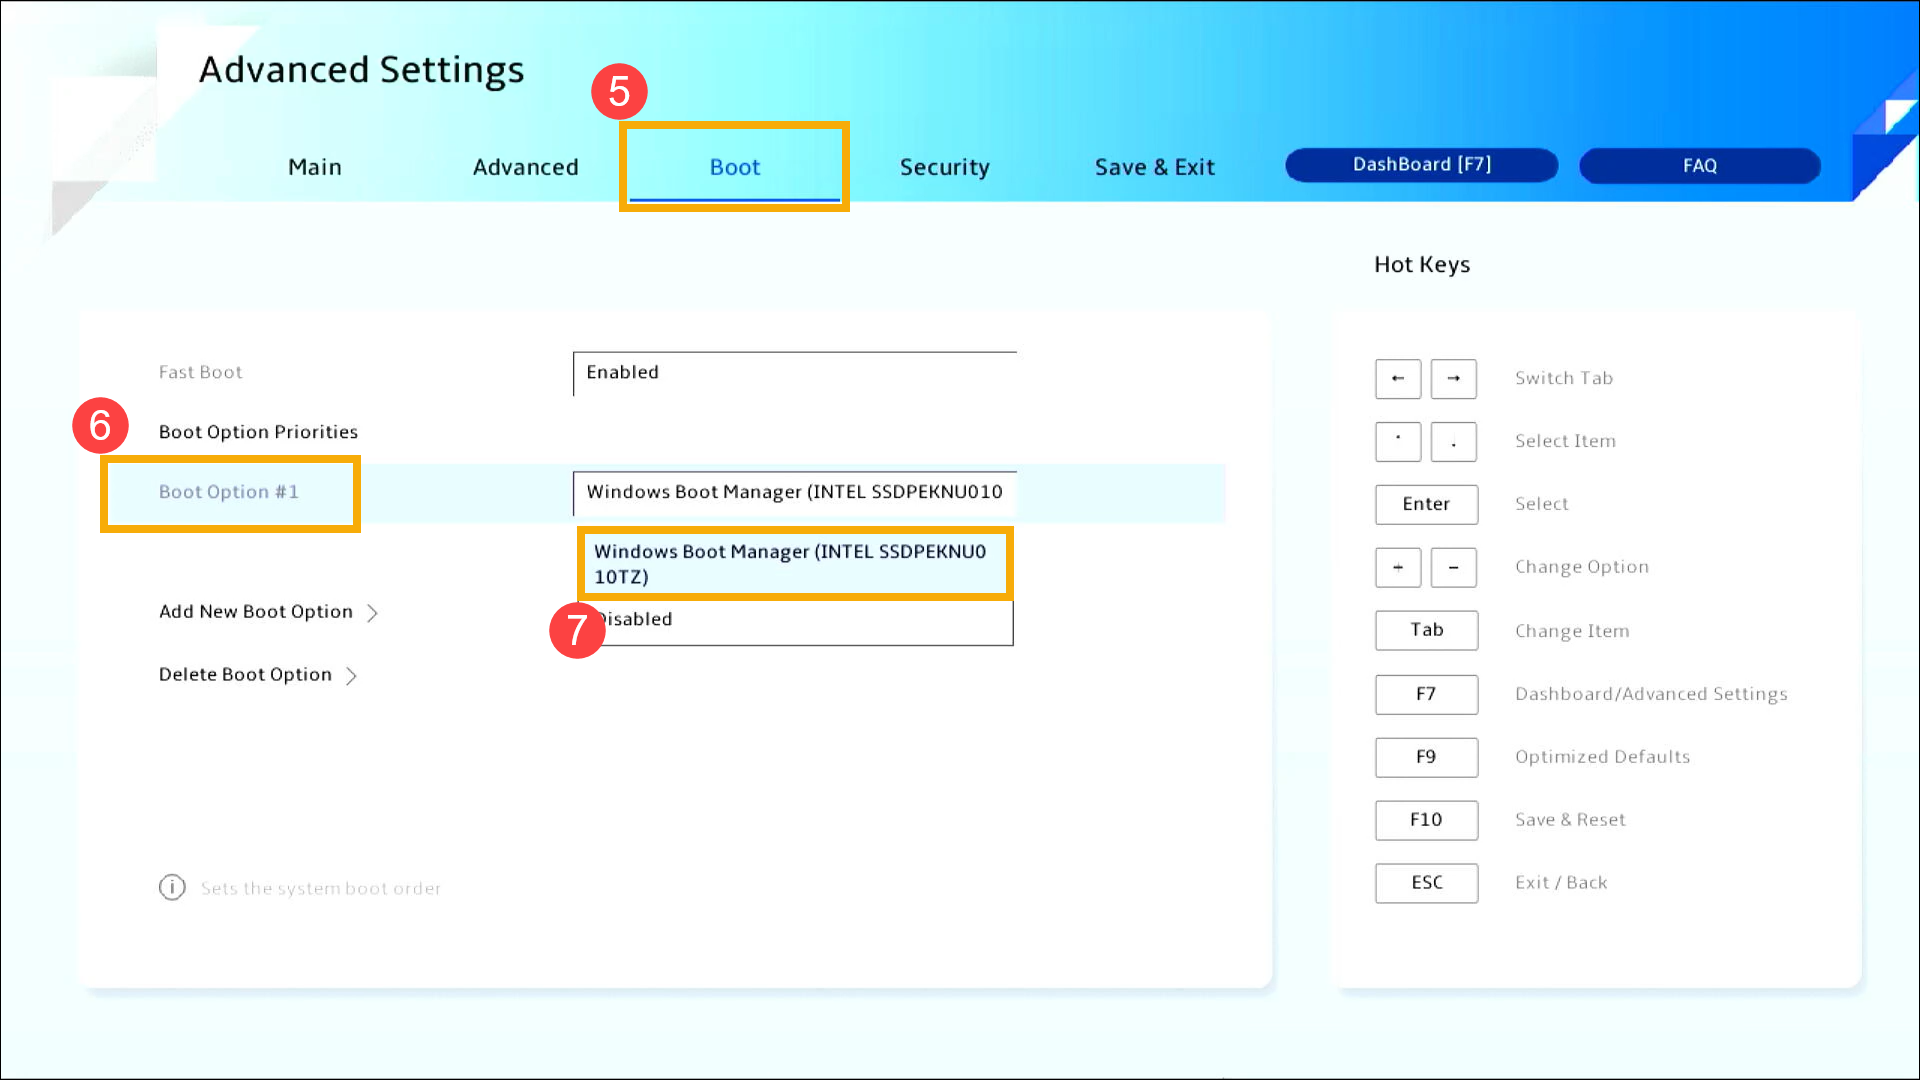Image resolution: width=1920 pixels, height=1080 pixels.
Task: Click the plus Change Option key
Action: [x=1398, y=568]
